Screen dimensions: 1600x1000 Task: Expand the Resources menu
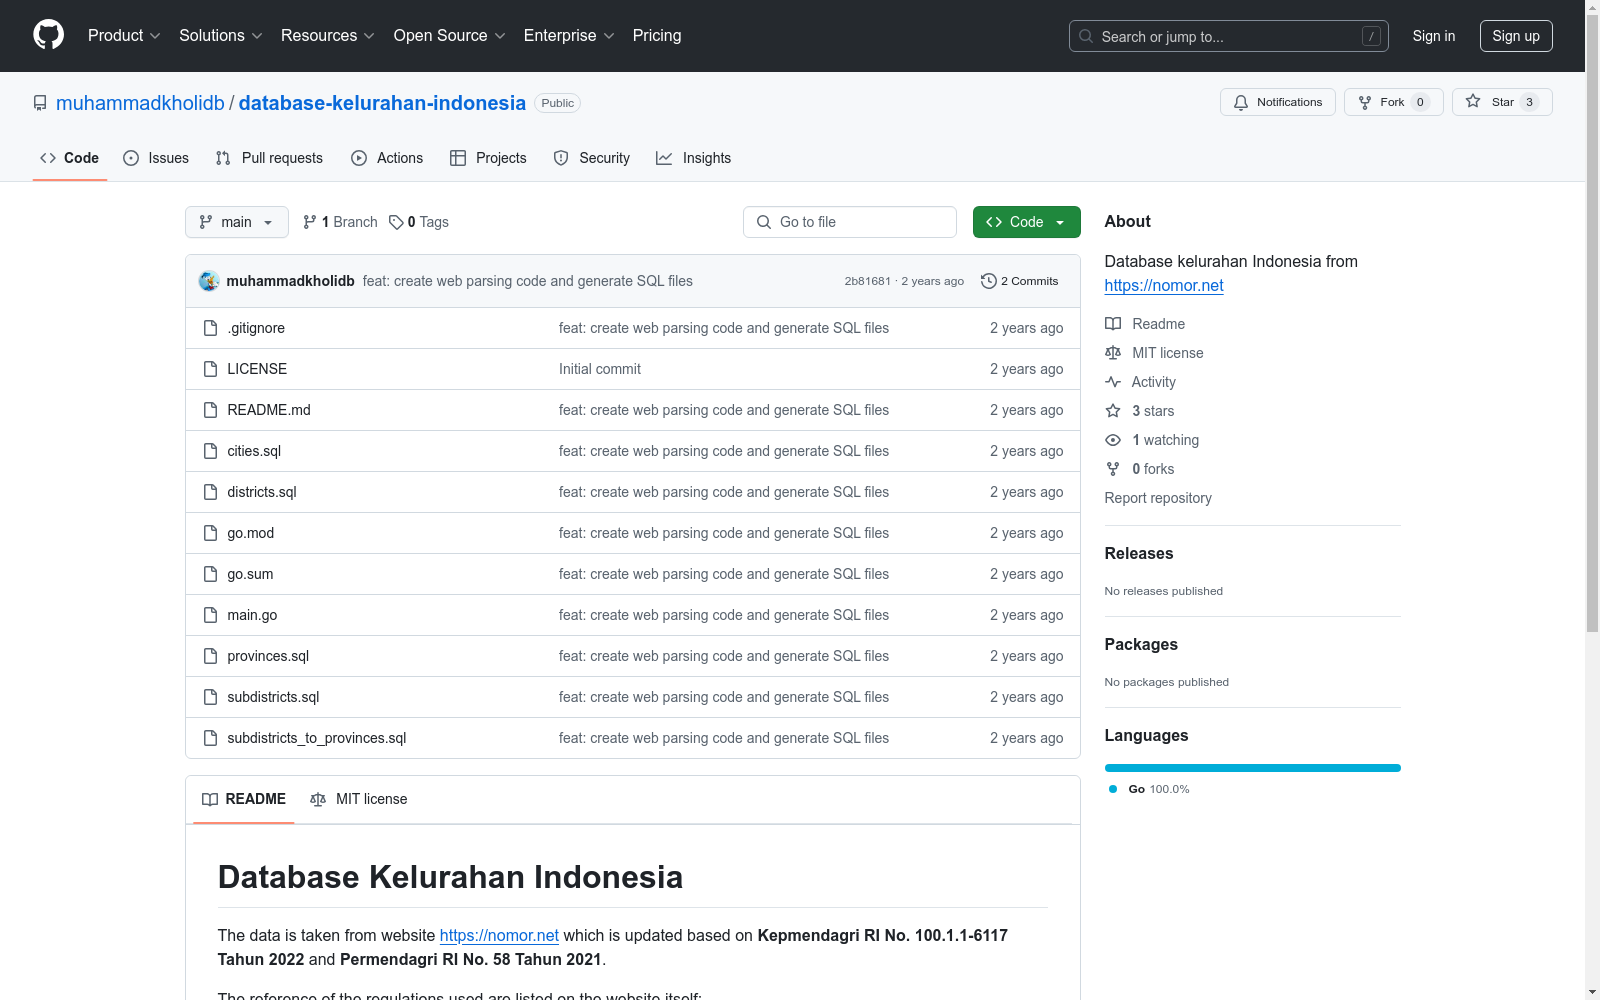tap(328, 35)
